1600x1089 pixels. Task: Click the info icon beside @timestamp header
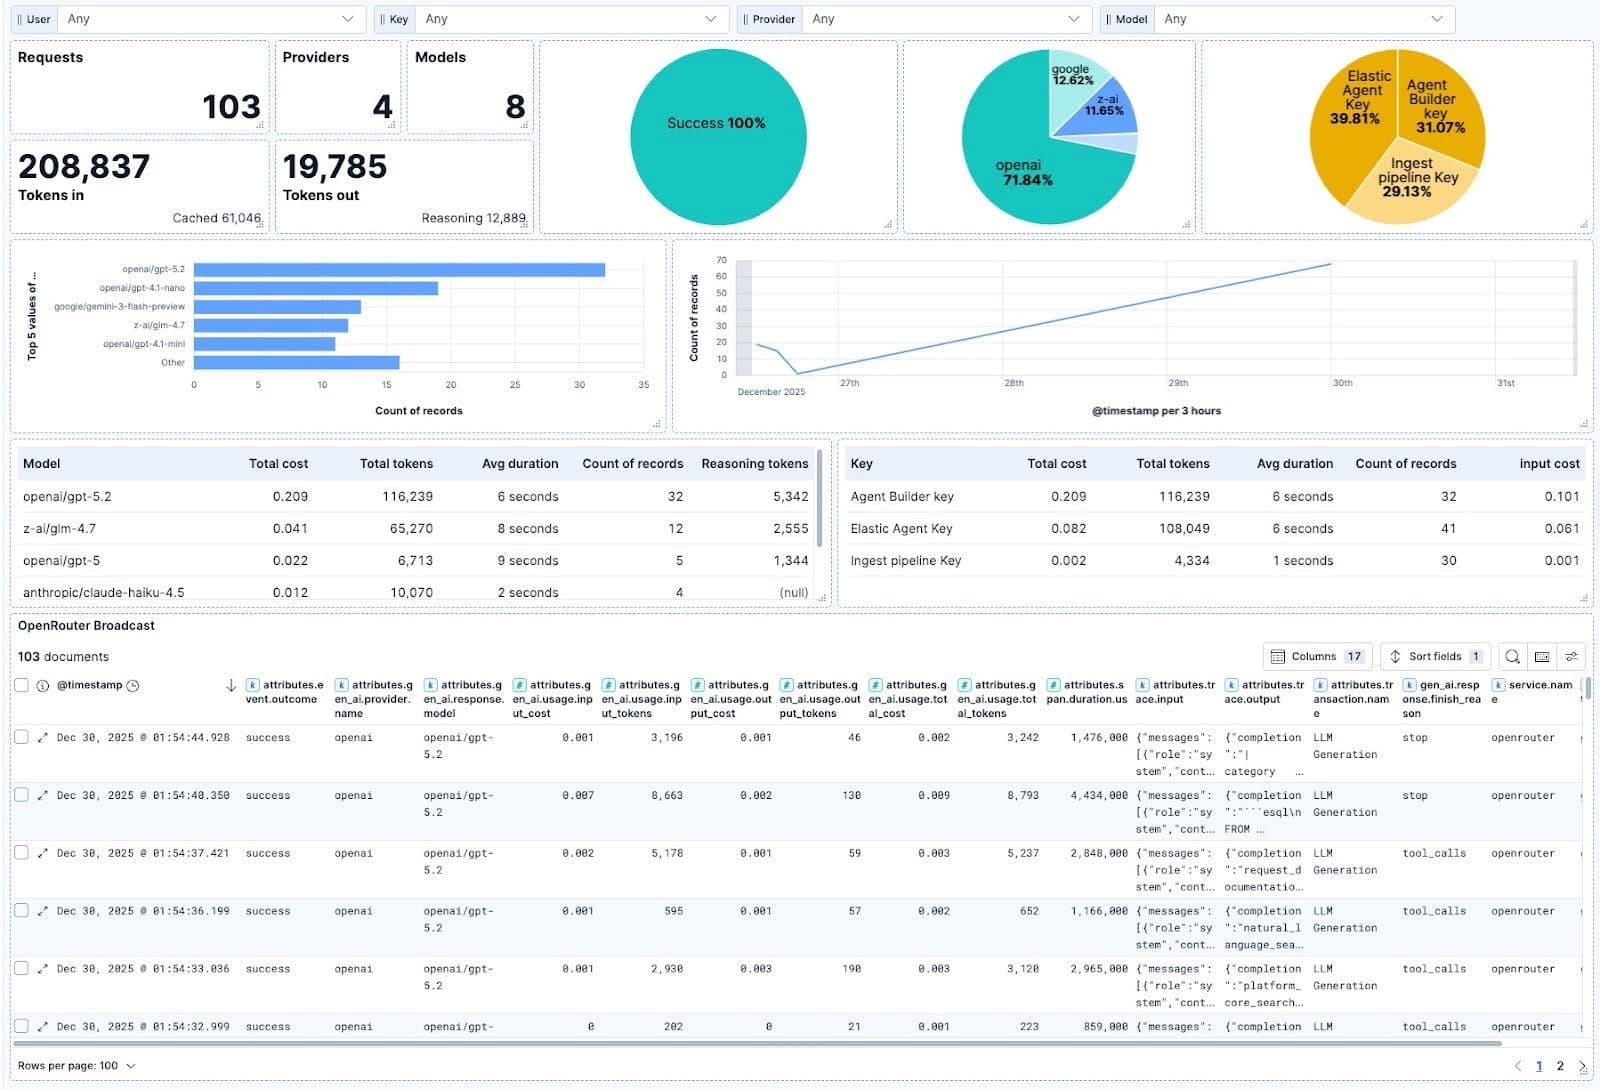coord(42,686)
